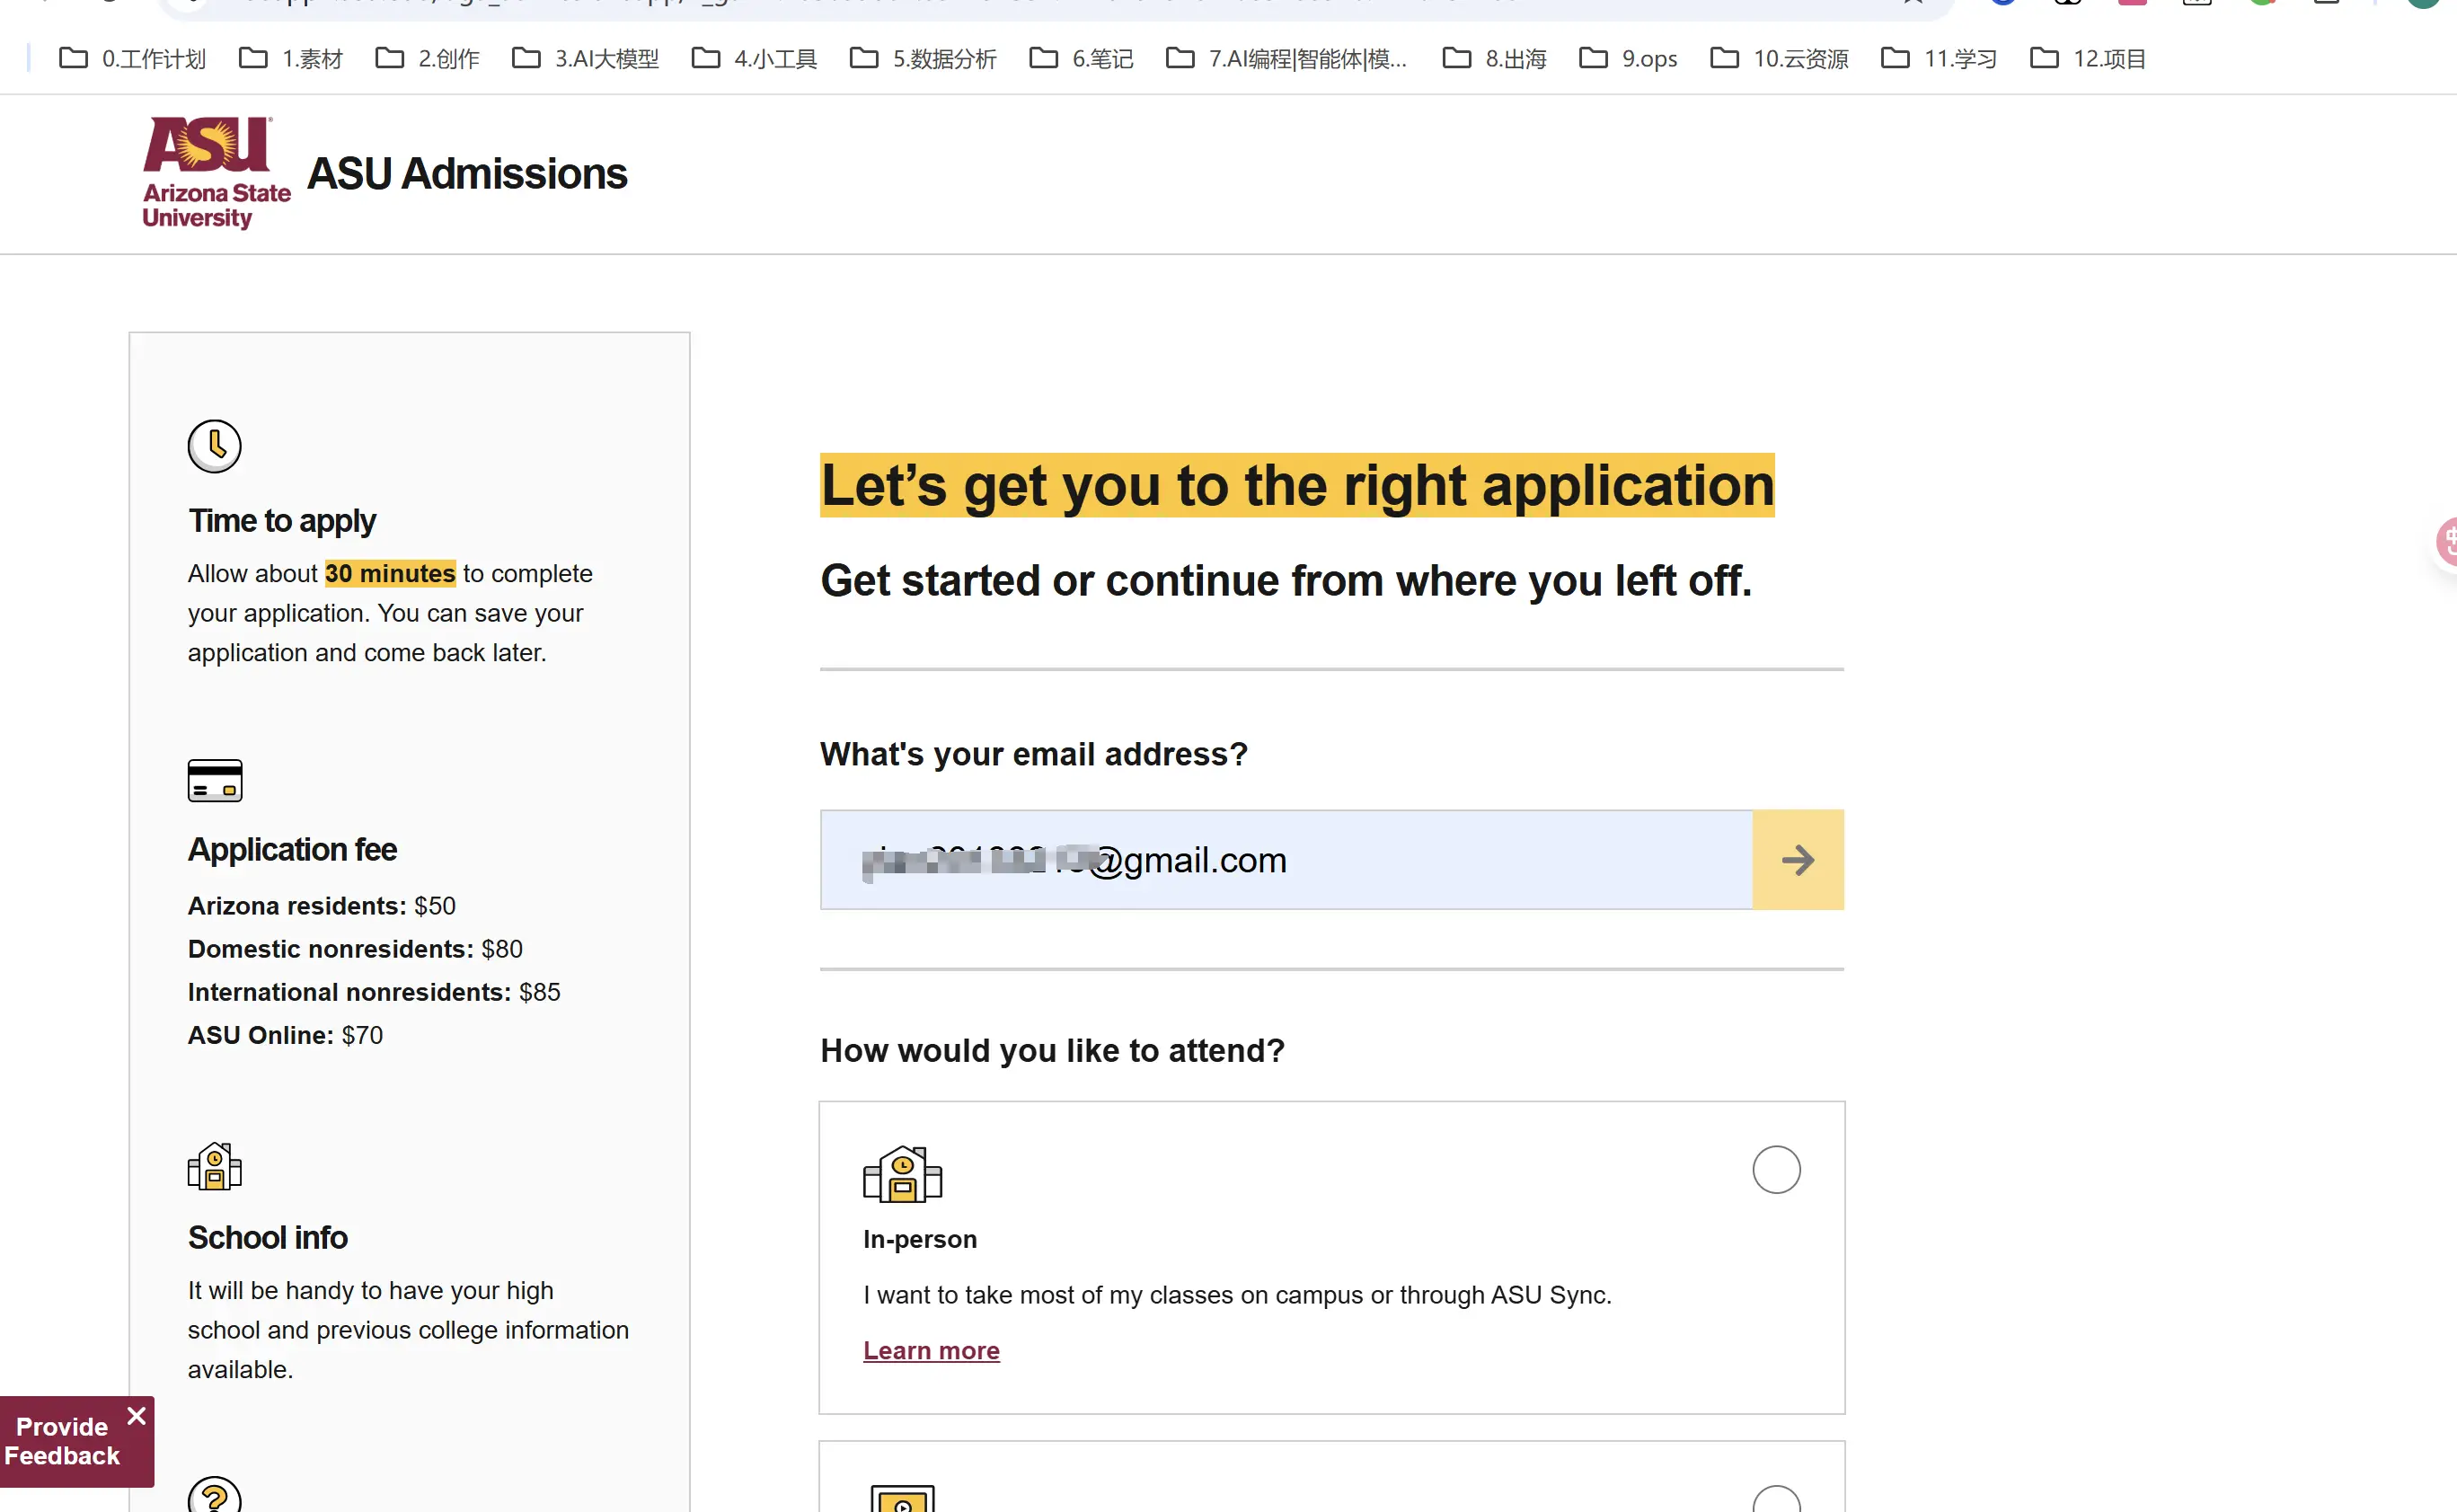Image resolution: width=2457 pixels, height=1512 pixels.
Task: Click the Application fee heading
Action: click(292, 849)
